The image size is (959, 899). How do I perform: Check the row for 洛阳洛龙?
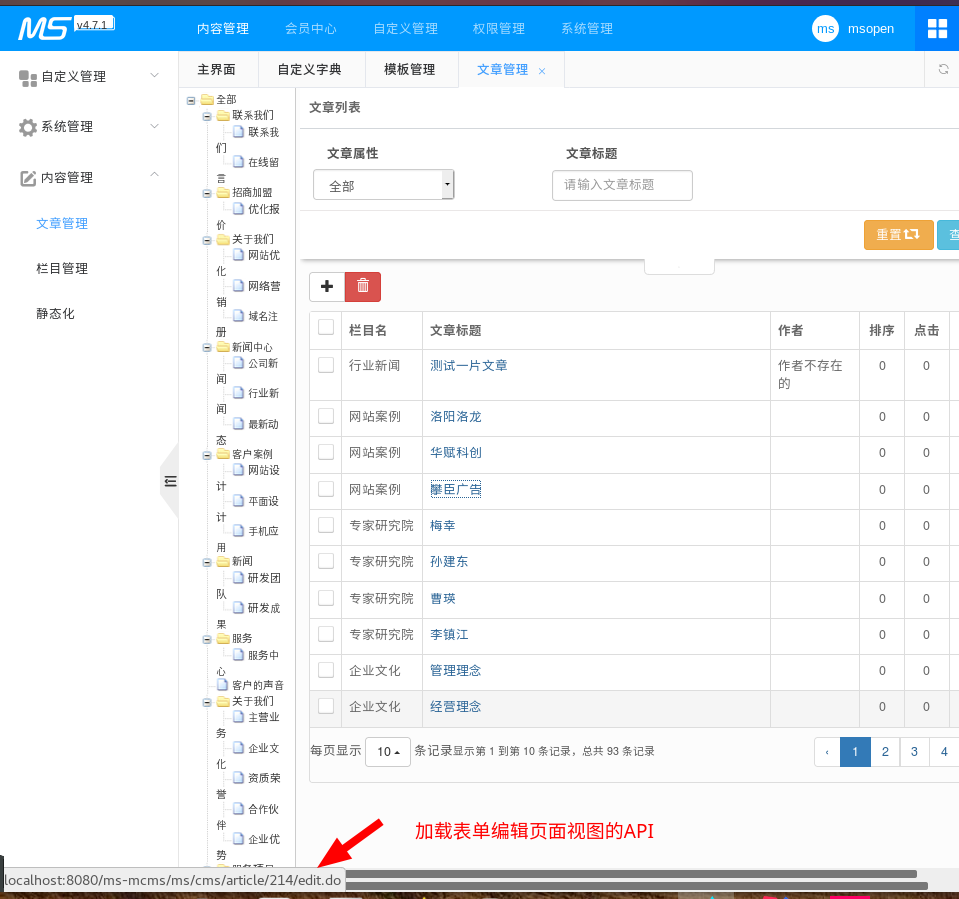326,416
